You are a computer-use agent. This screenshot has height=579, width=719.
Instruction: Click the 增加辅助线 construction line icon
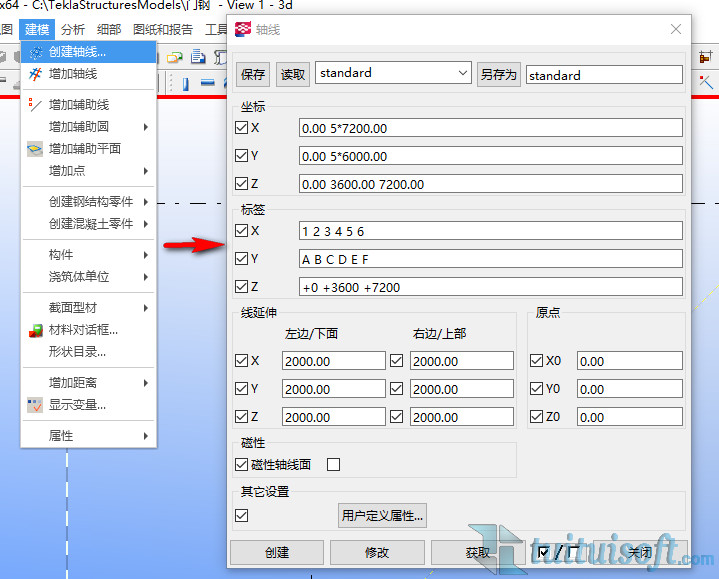pos(35,104)
